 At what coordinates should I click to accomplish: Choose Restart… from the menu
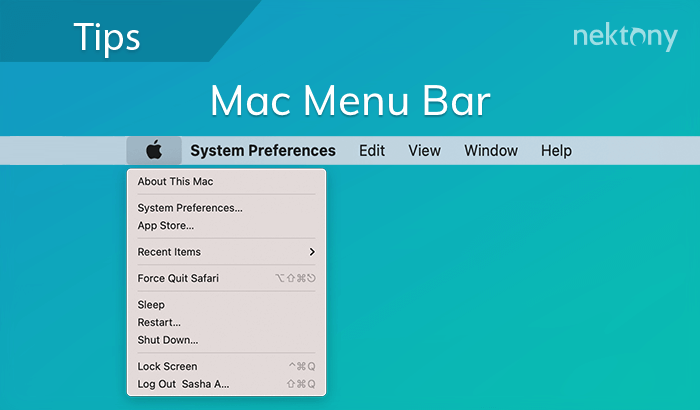pos(159,322)
